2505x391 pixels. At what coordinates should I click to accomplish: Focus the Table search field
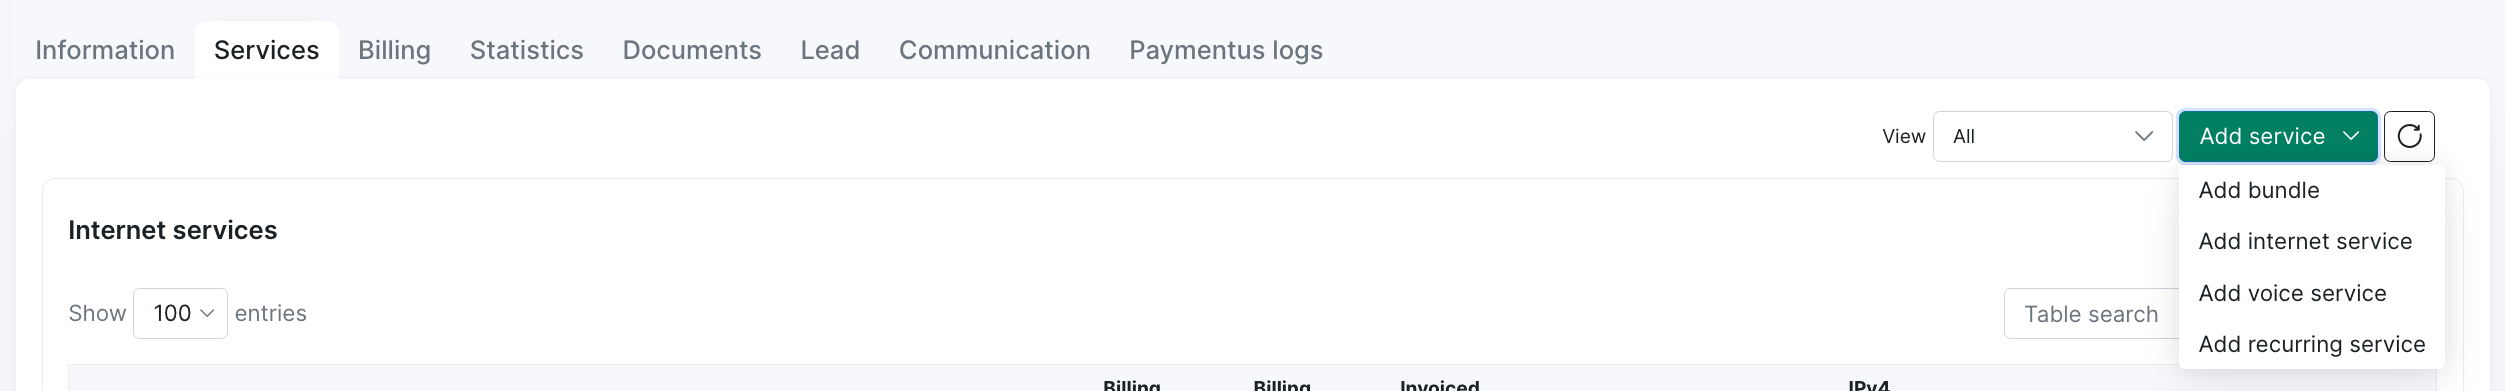coord(2091,314)
